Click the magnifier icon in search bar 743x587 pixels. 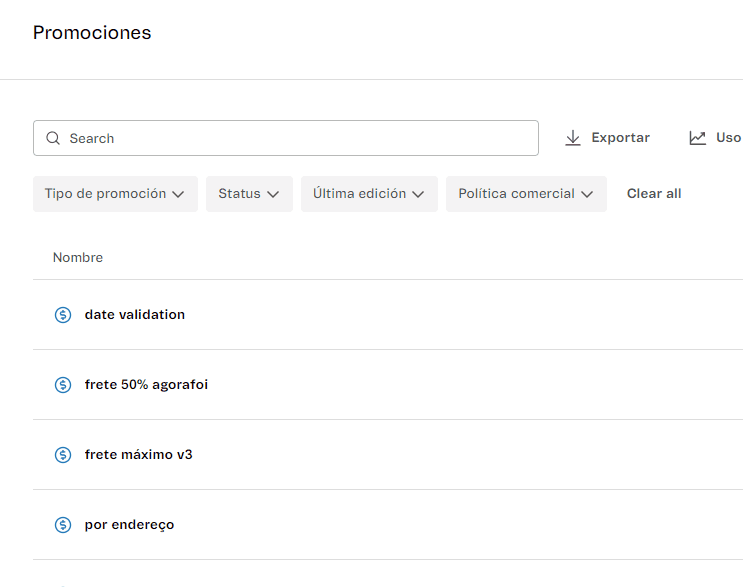(53, 138)
